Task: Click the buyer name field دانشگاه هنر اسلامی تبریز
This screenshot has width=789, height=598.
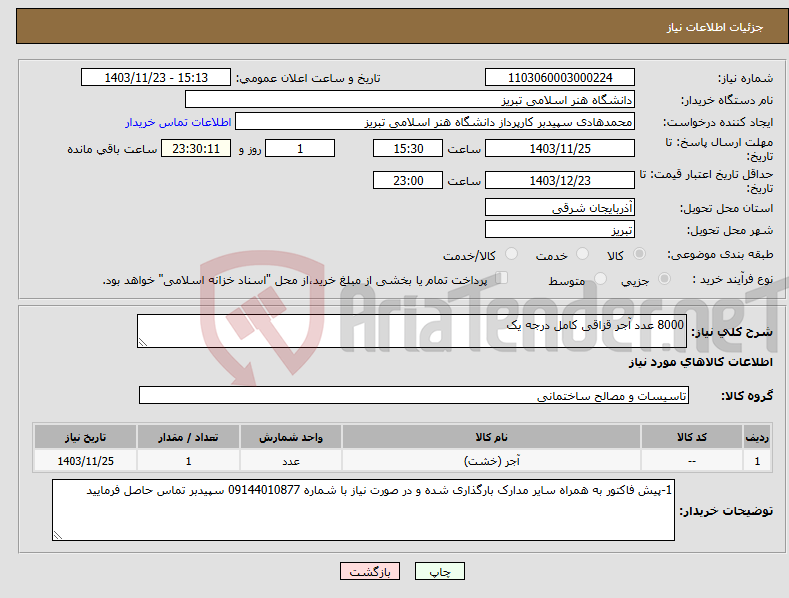Action: (410, 100)
